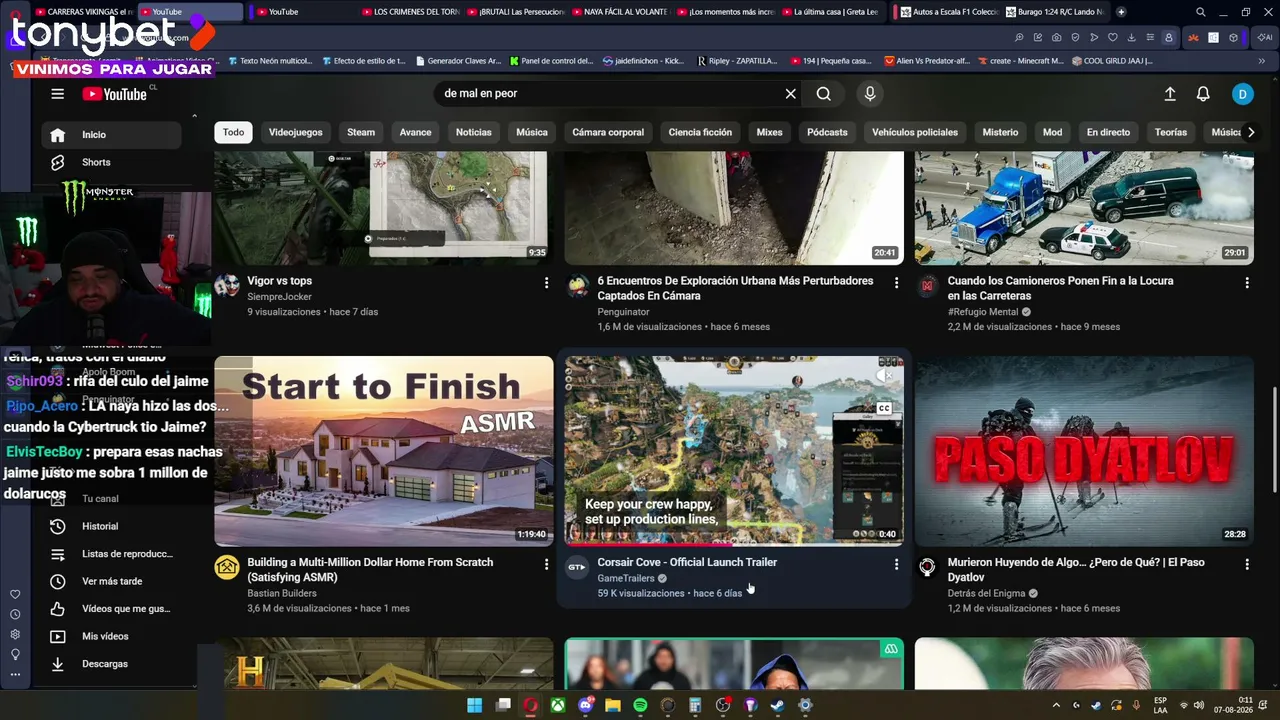Screen dimensions: 1280x720
Task: Open the SiempreJocker channel avatar
Action: (227, 287)
